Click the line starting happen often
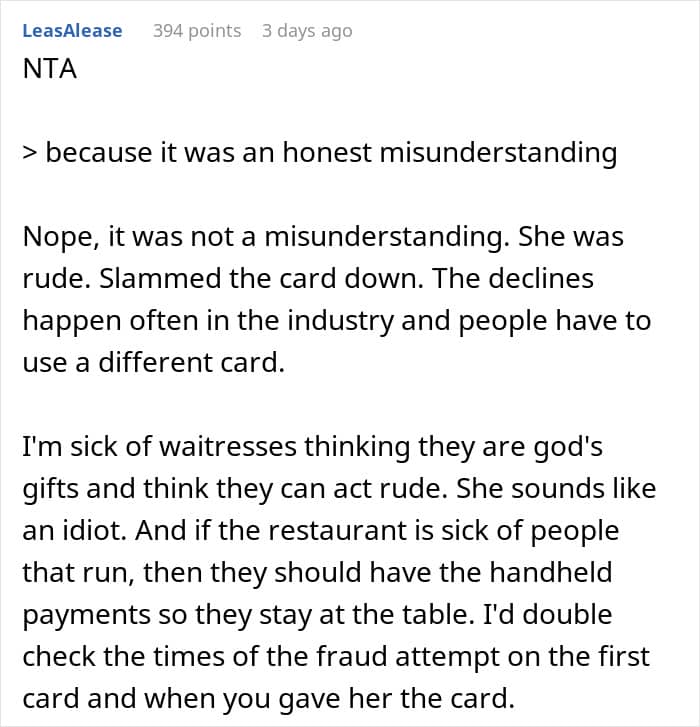700x727 pixels. pyautogui.click(x=337, y=321)
